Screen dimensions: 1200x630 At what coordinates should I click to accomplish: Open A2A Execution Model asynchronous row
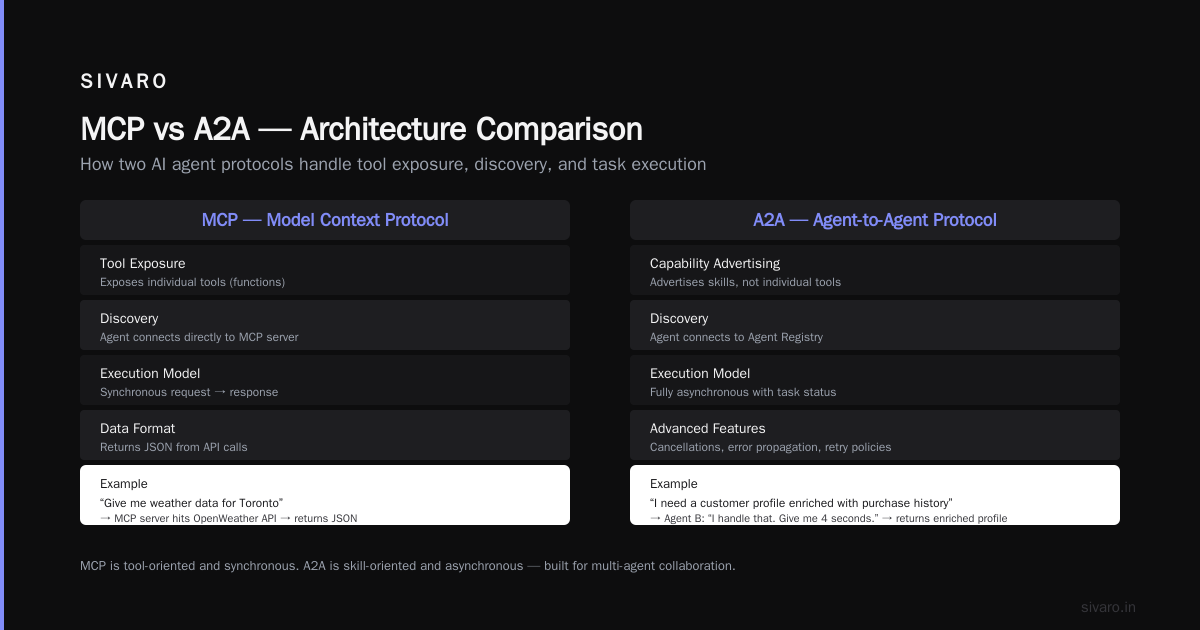pyautogui.click(x=875, y=380)
